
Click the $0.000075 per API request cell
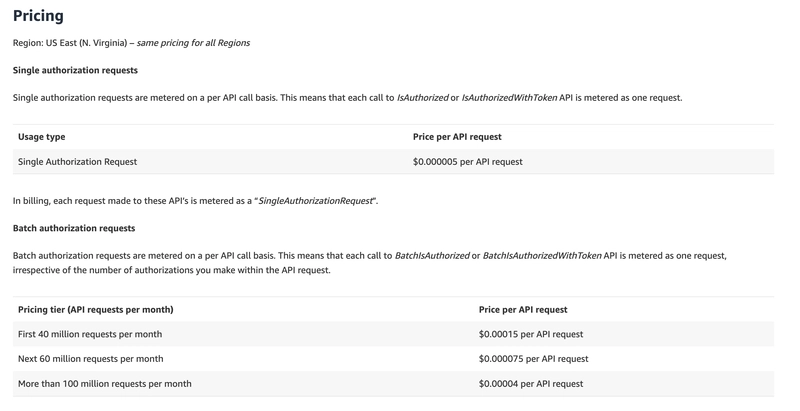534,359
